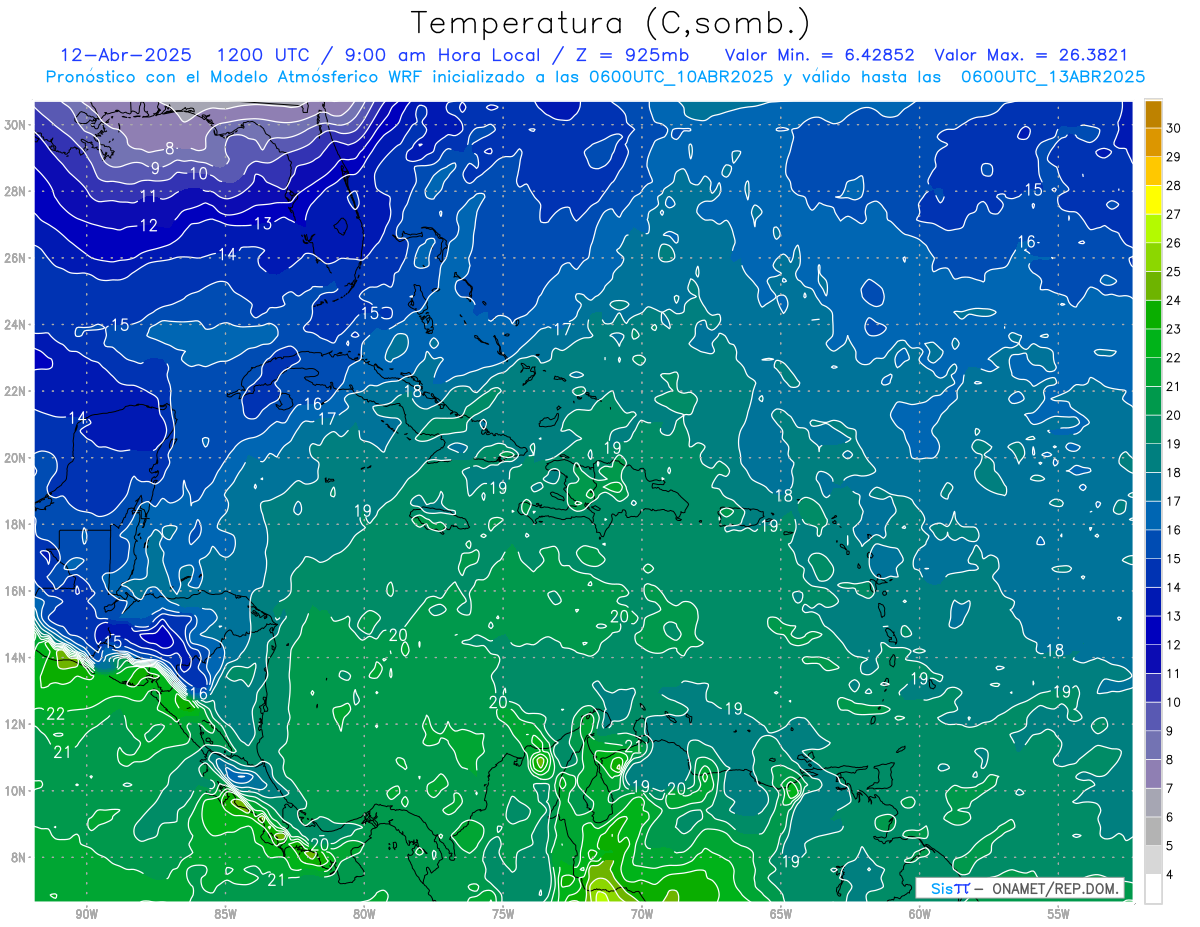Click the 12N latitude axis label
This screenshot has height=927, width=1200.
[x=17, y=724]
